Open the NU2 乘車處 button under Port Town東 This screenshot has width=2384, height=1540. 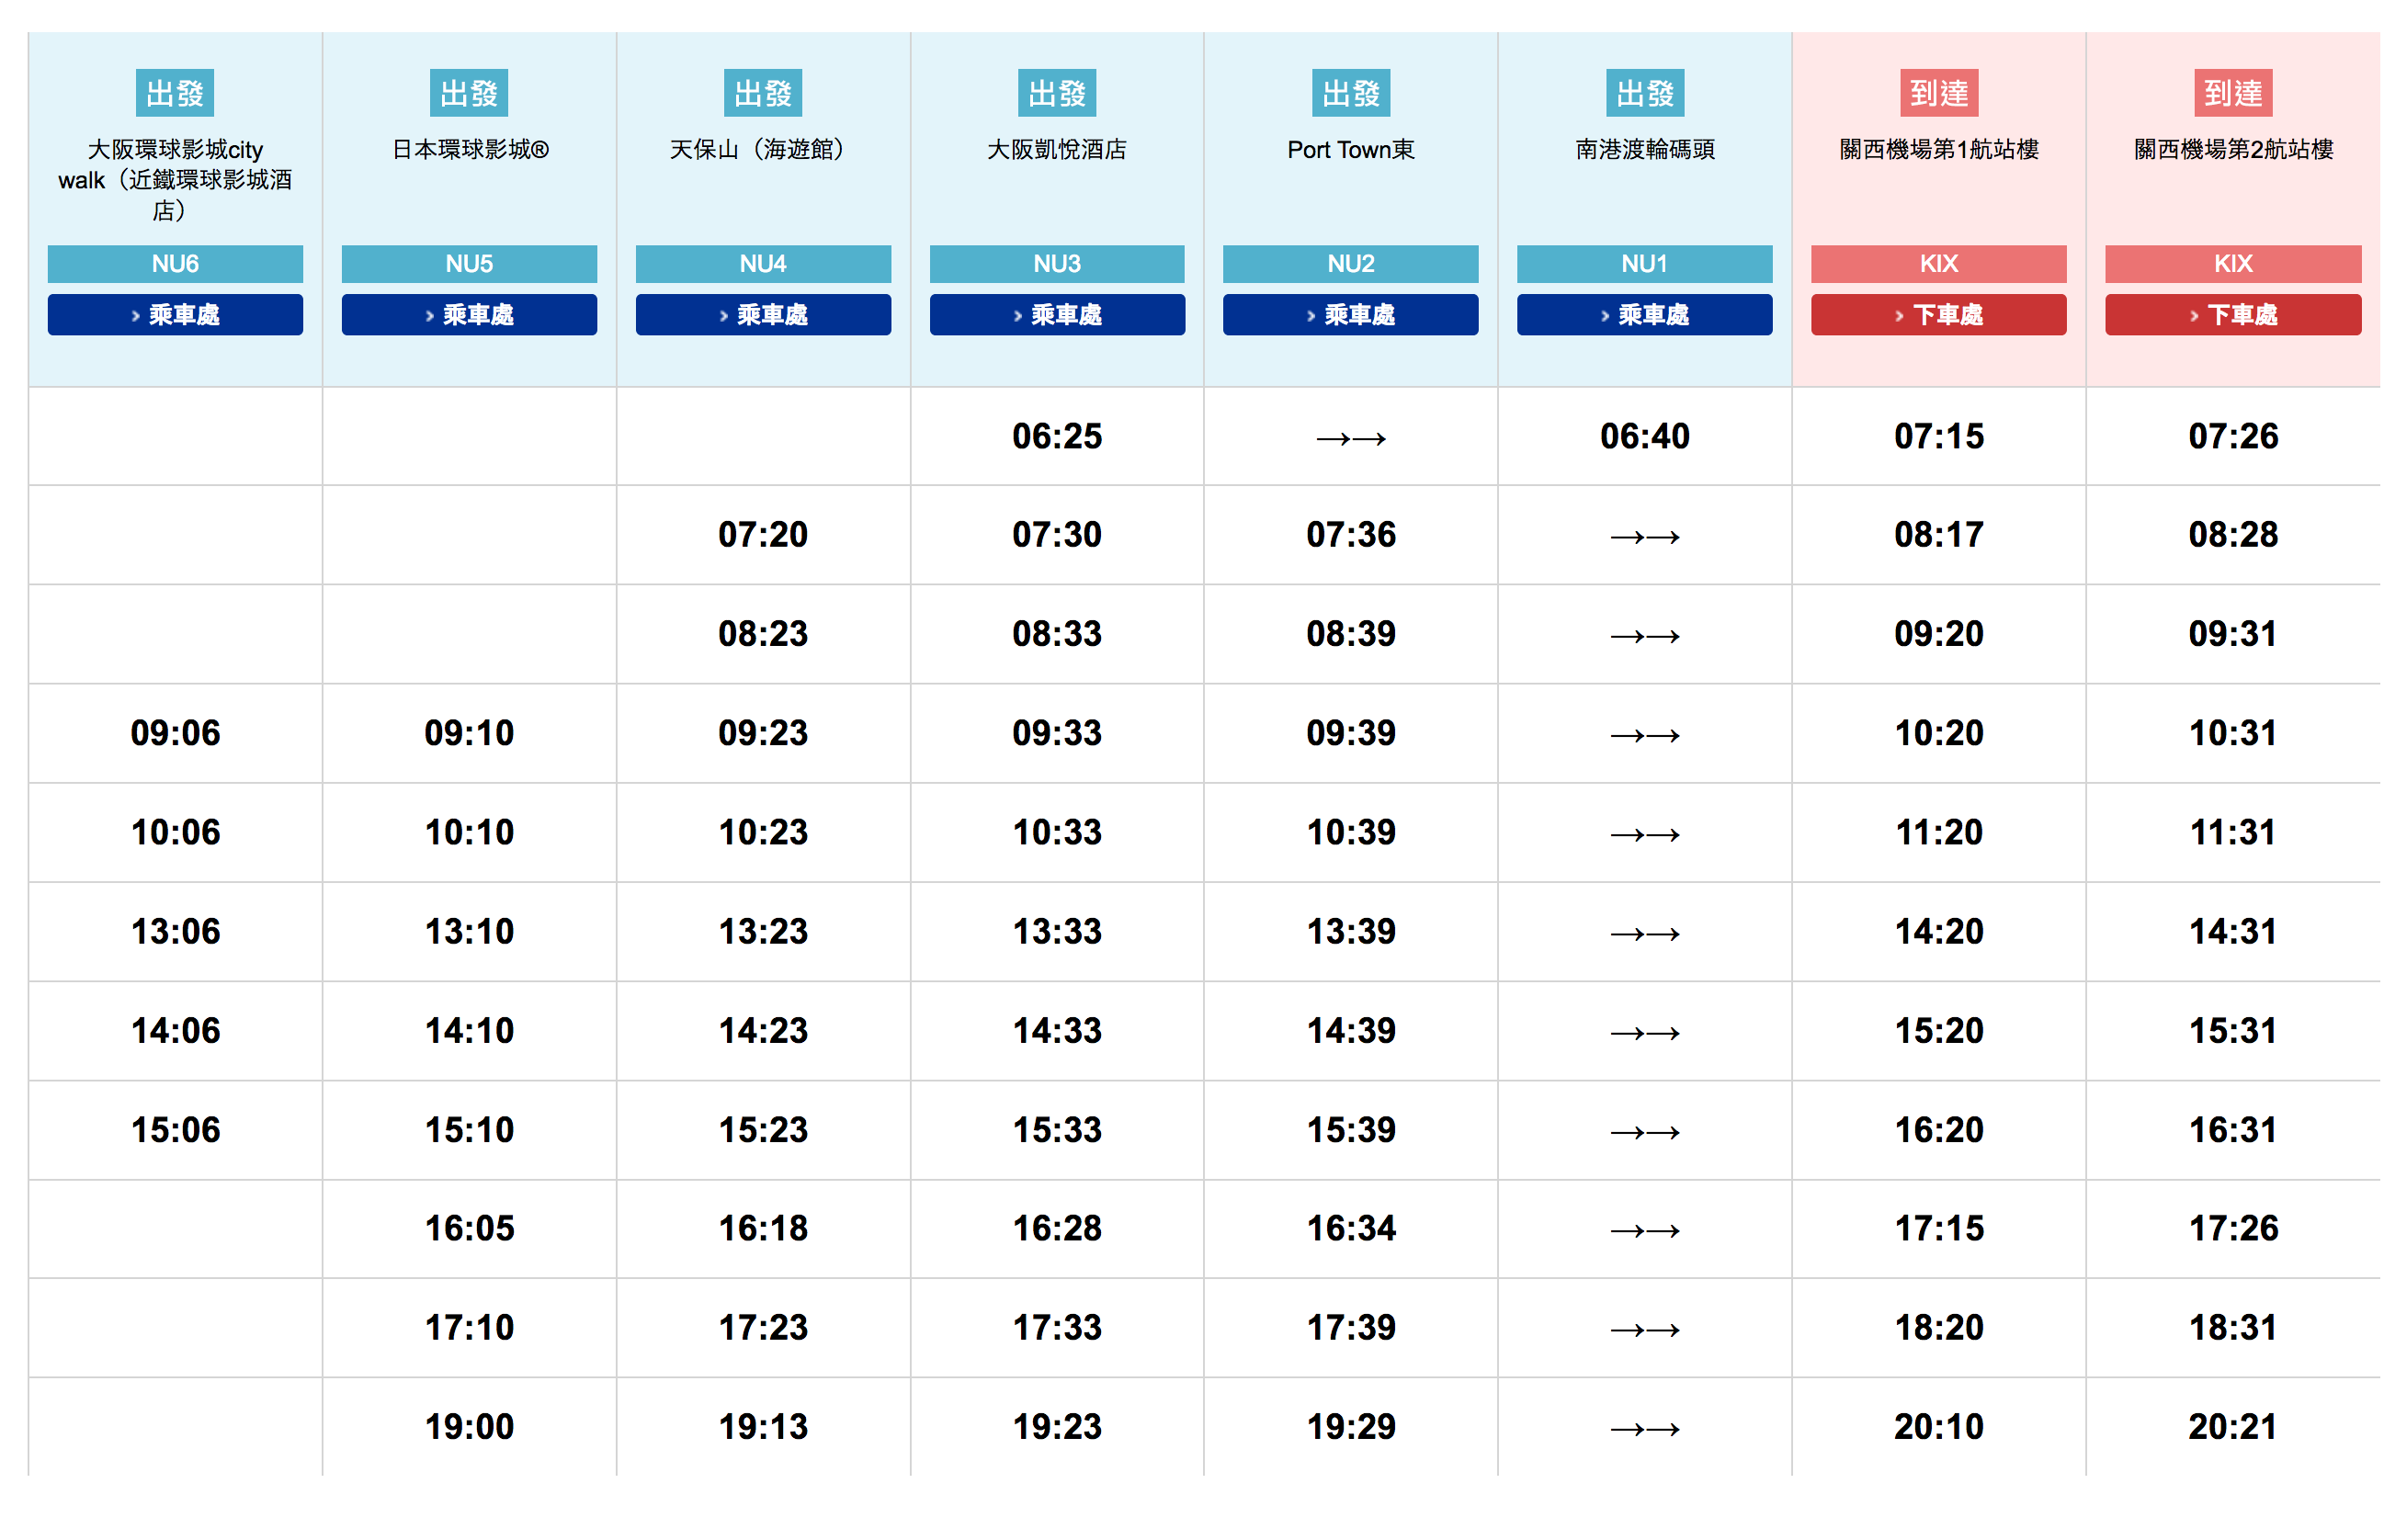(1350, 315)
